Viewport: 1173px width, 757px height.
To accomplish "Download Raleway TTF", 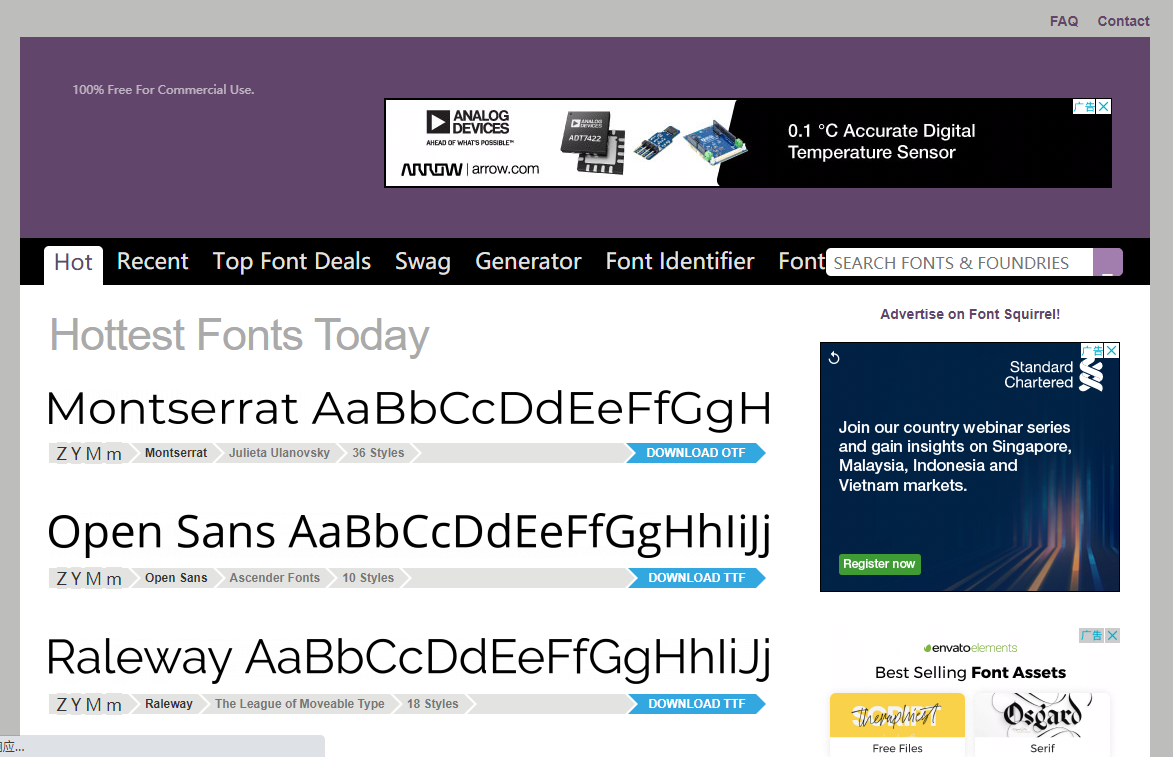I will pyautogui.click(x=696, y=704).
